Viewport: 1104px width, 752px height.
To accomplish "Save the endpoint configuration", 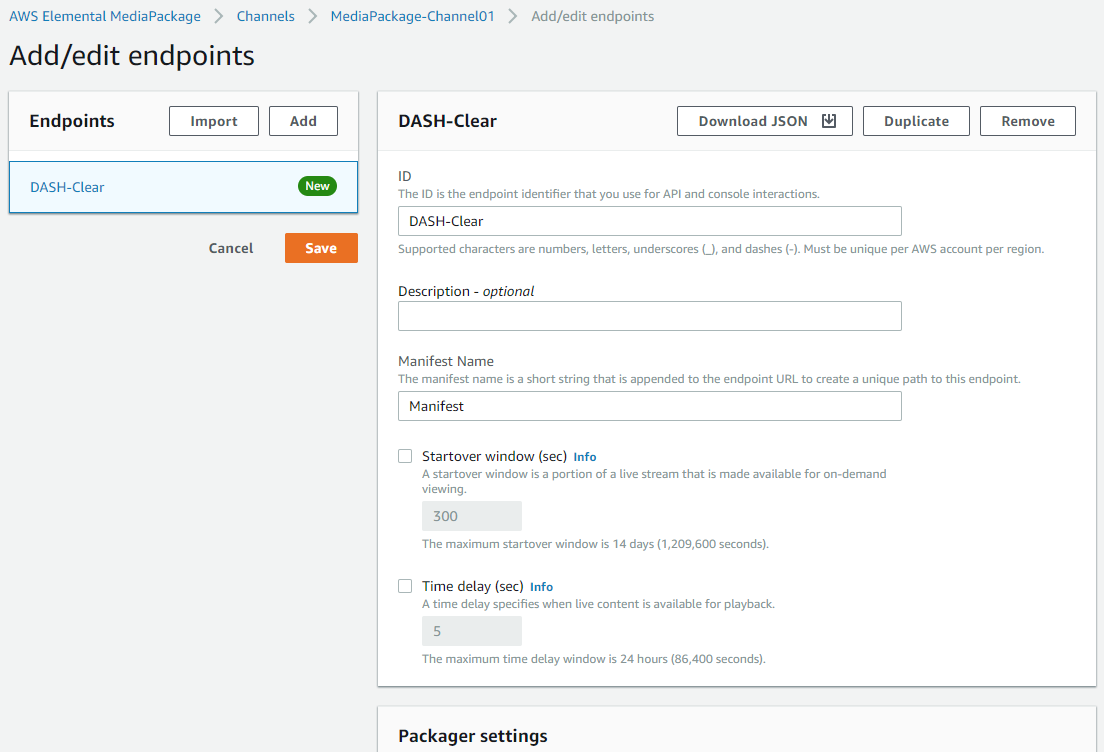I will [321, 248].
